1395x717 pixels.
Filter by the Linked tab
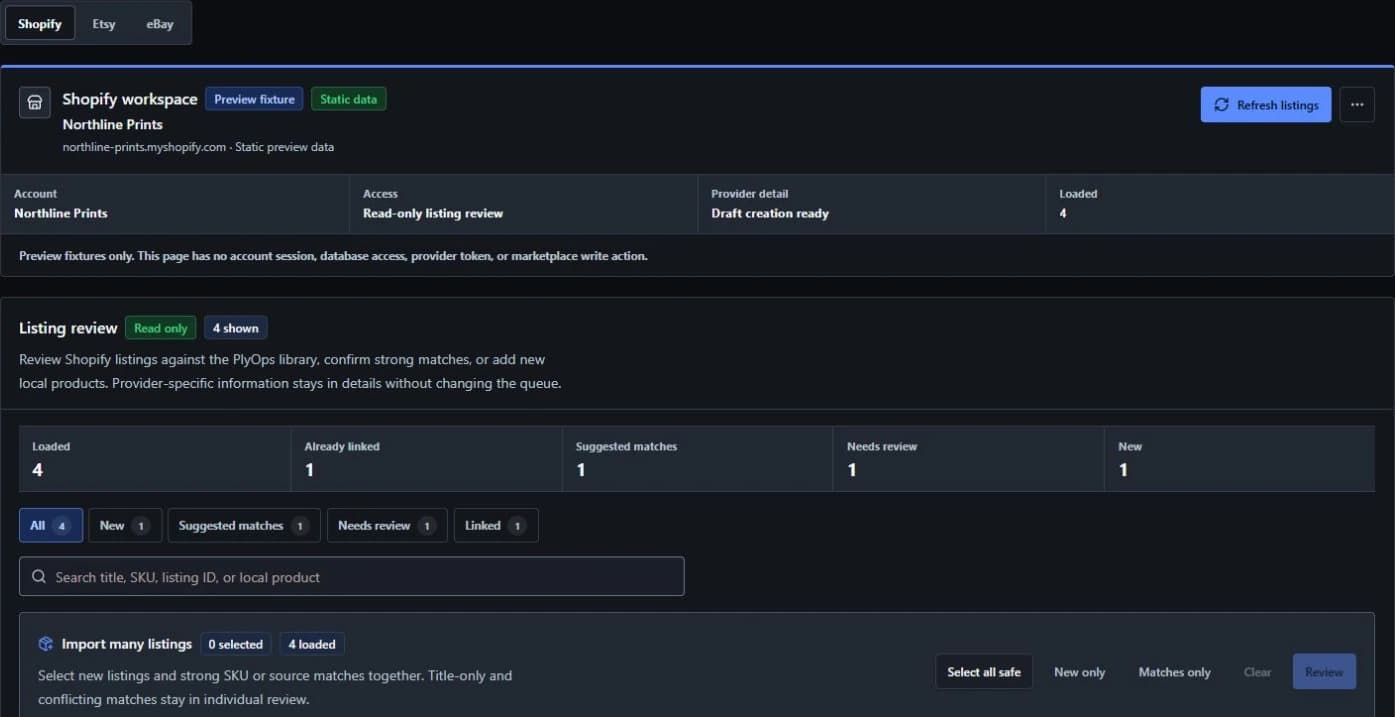coord(496,525)
